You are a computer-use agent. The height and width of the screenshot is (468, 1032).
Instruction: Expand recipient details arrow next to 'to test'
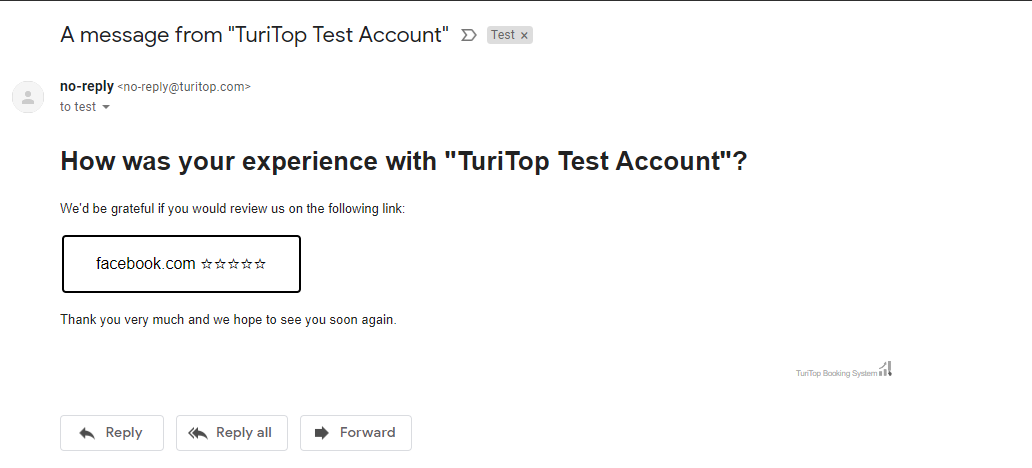tap(106, 107)
